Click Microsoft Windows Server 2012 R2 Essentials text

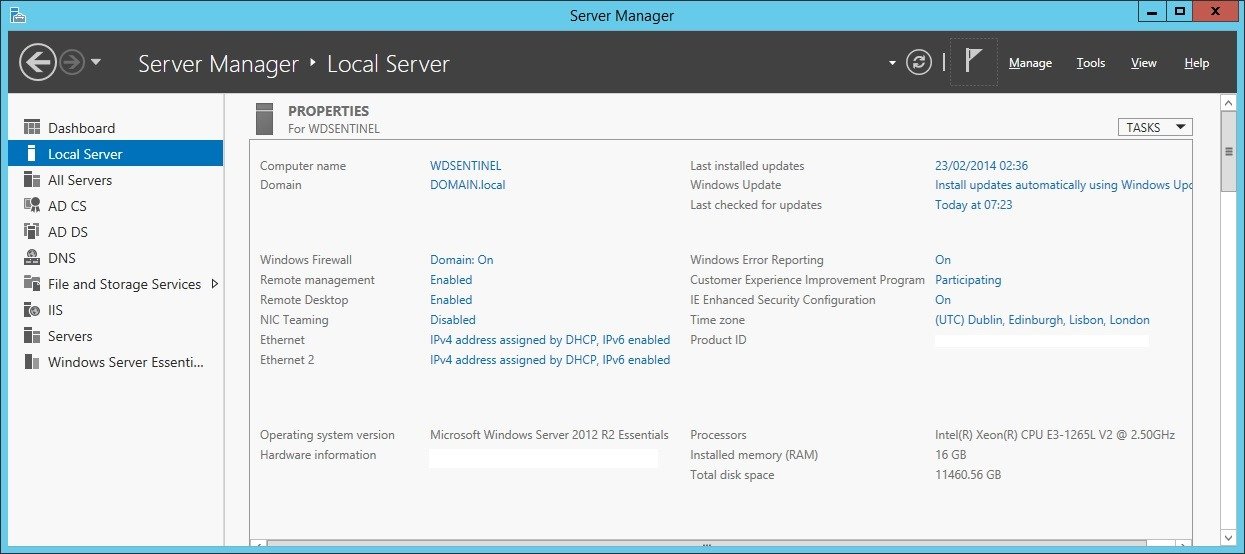pyautogui.click(x=549, y=435)
